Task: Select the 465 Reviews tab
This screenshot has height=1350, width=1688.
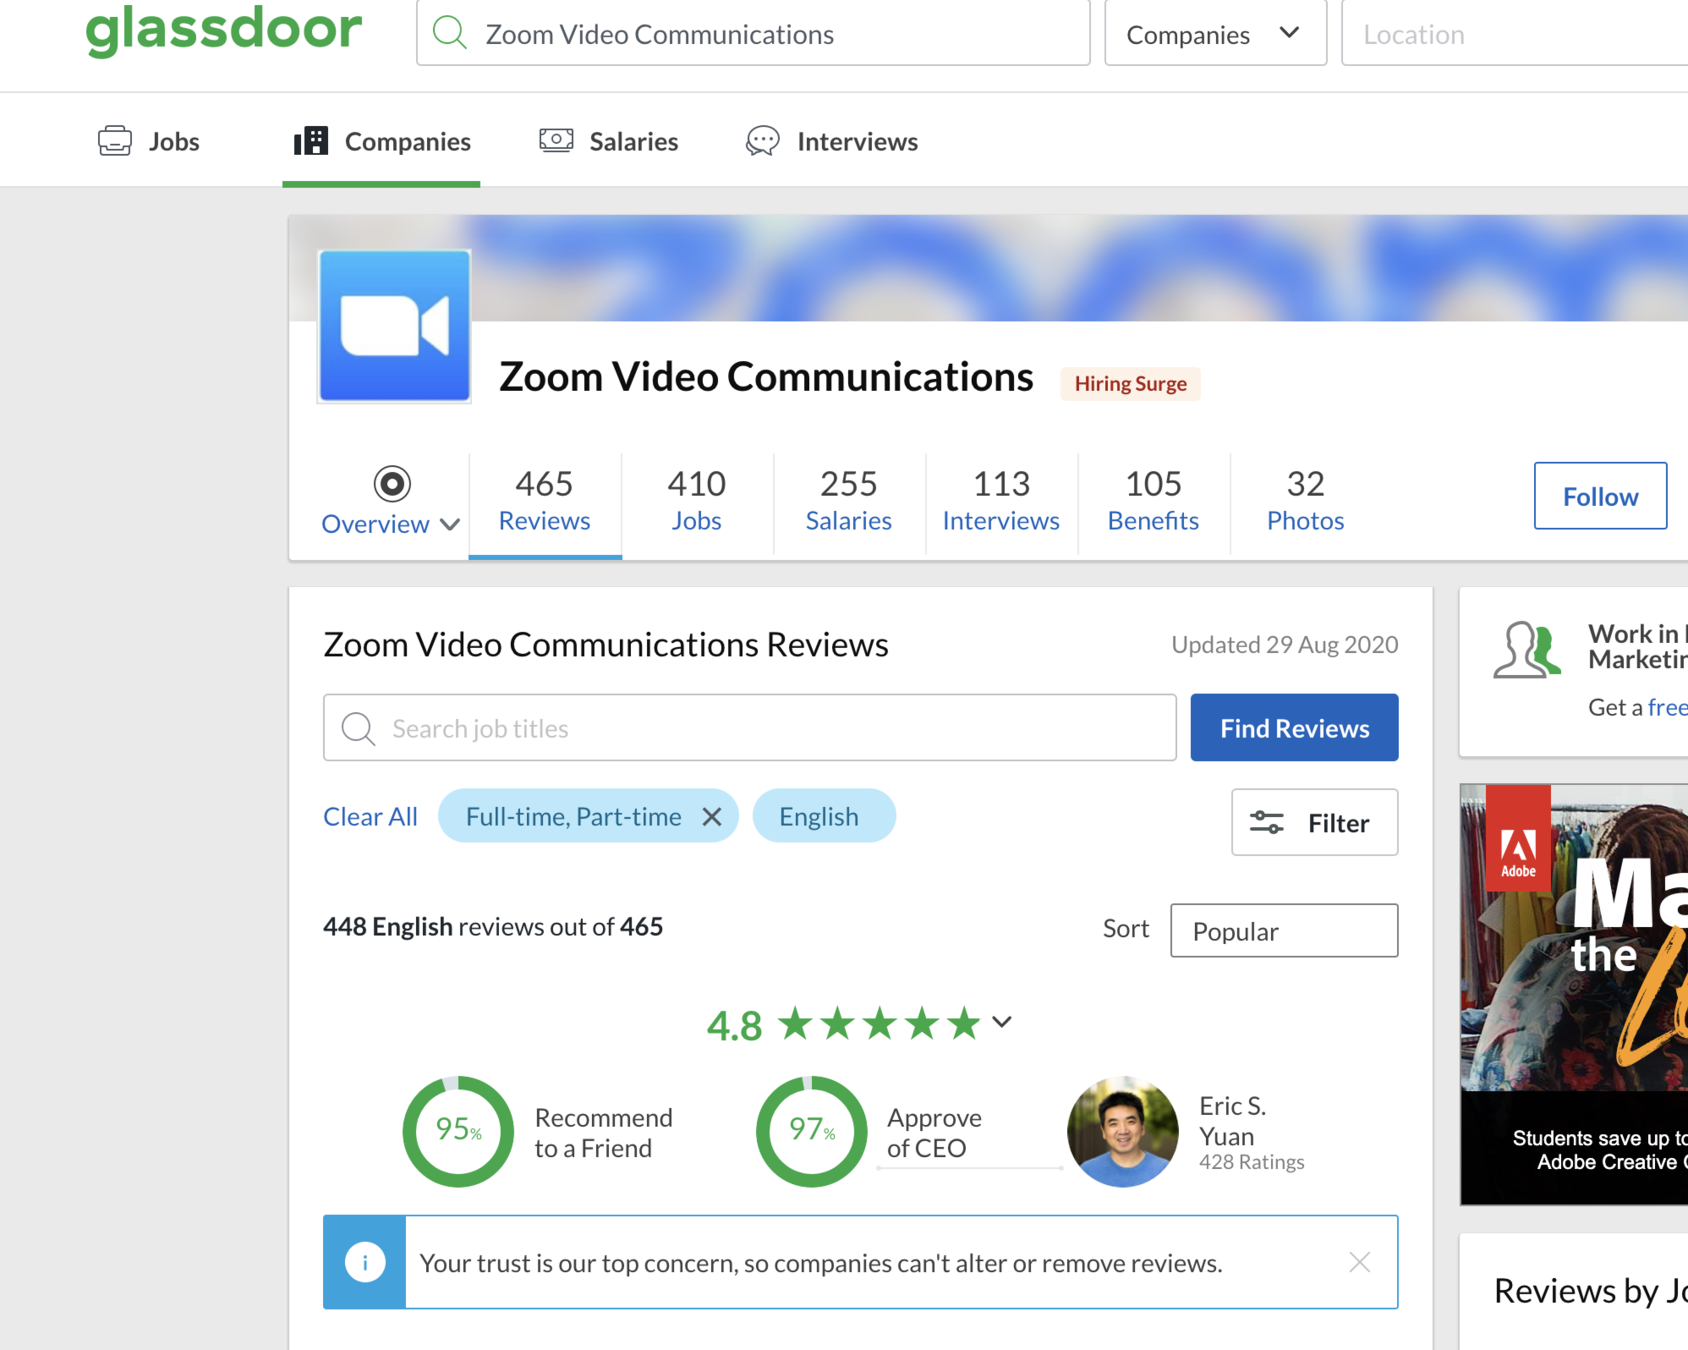Action: (x=545, y=501)
